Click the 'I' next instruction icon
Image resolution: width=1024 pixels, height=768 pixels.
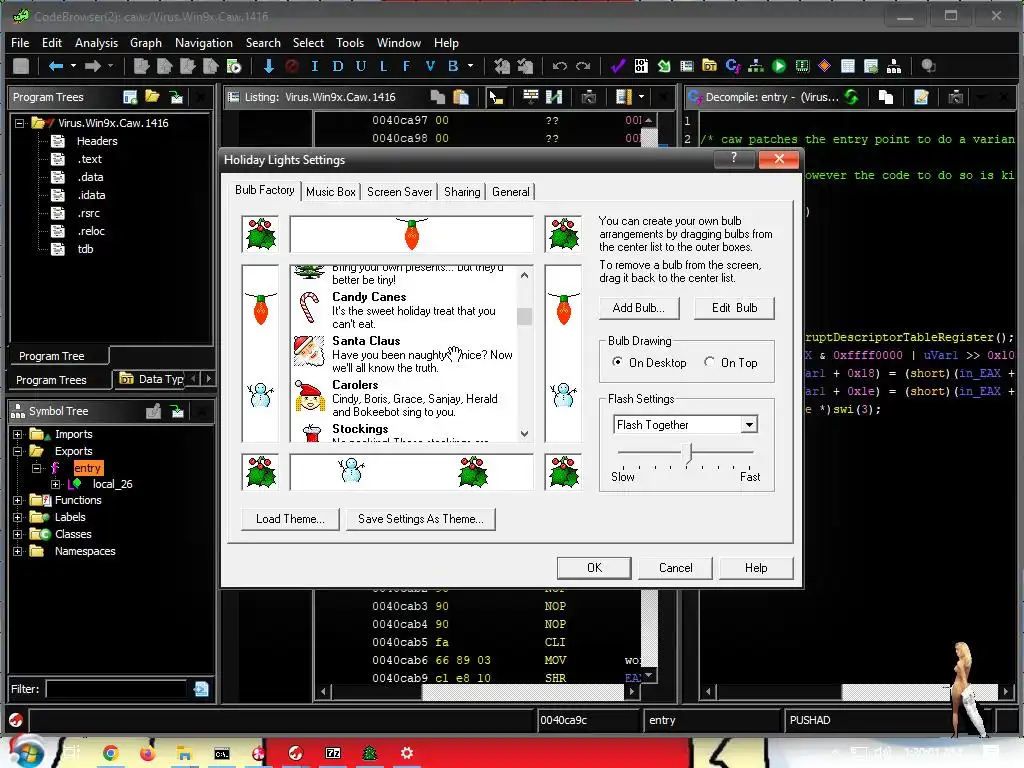click(315, 66)
